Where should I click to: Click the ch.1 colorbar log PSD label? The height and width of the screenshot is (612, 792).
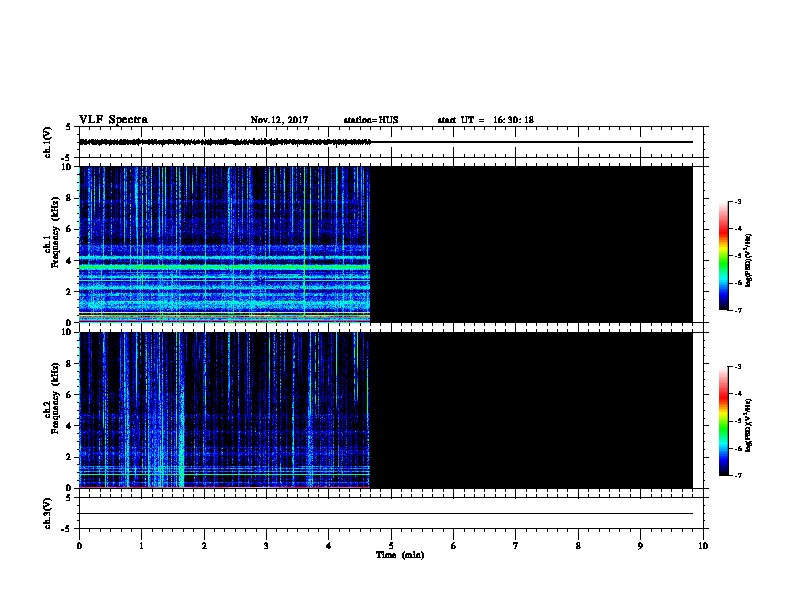[x=748, y=260]
